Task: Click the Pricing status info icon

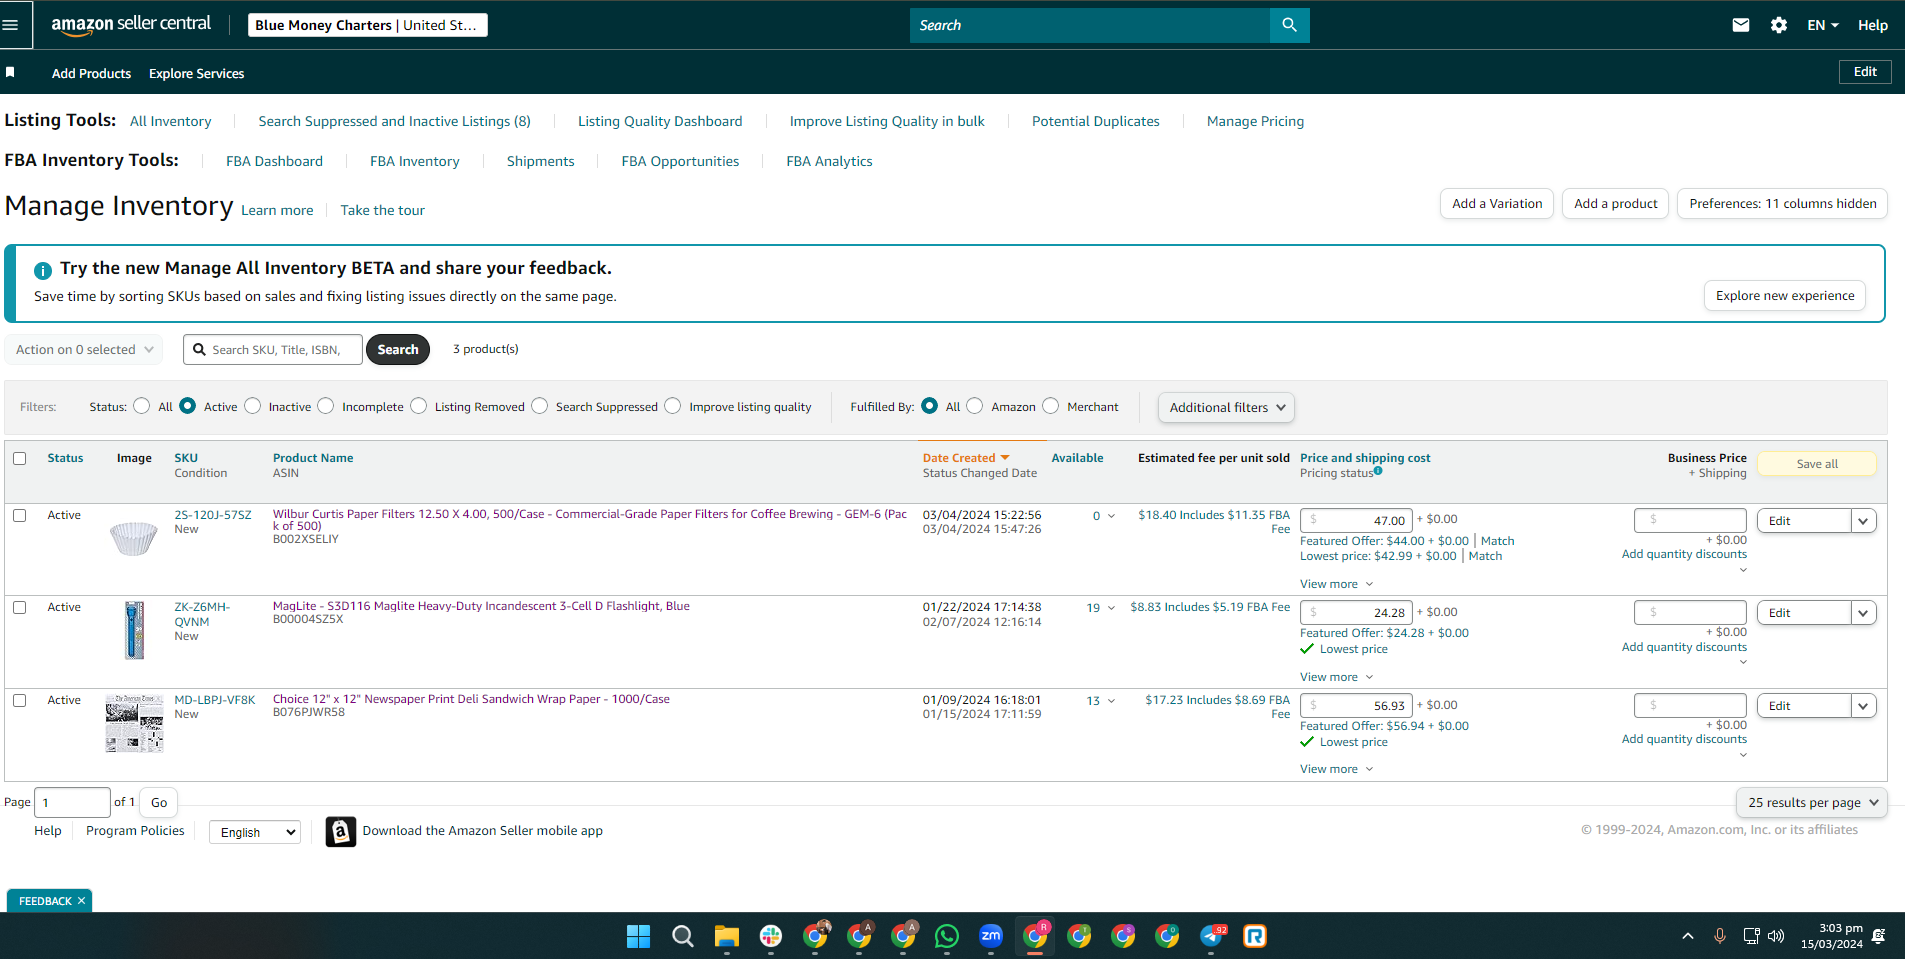Action: click(1378, 471)
